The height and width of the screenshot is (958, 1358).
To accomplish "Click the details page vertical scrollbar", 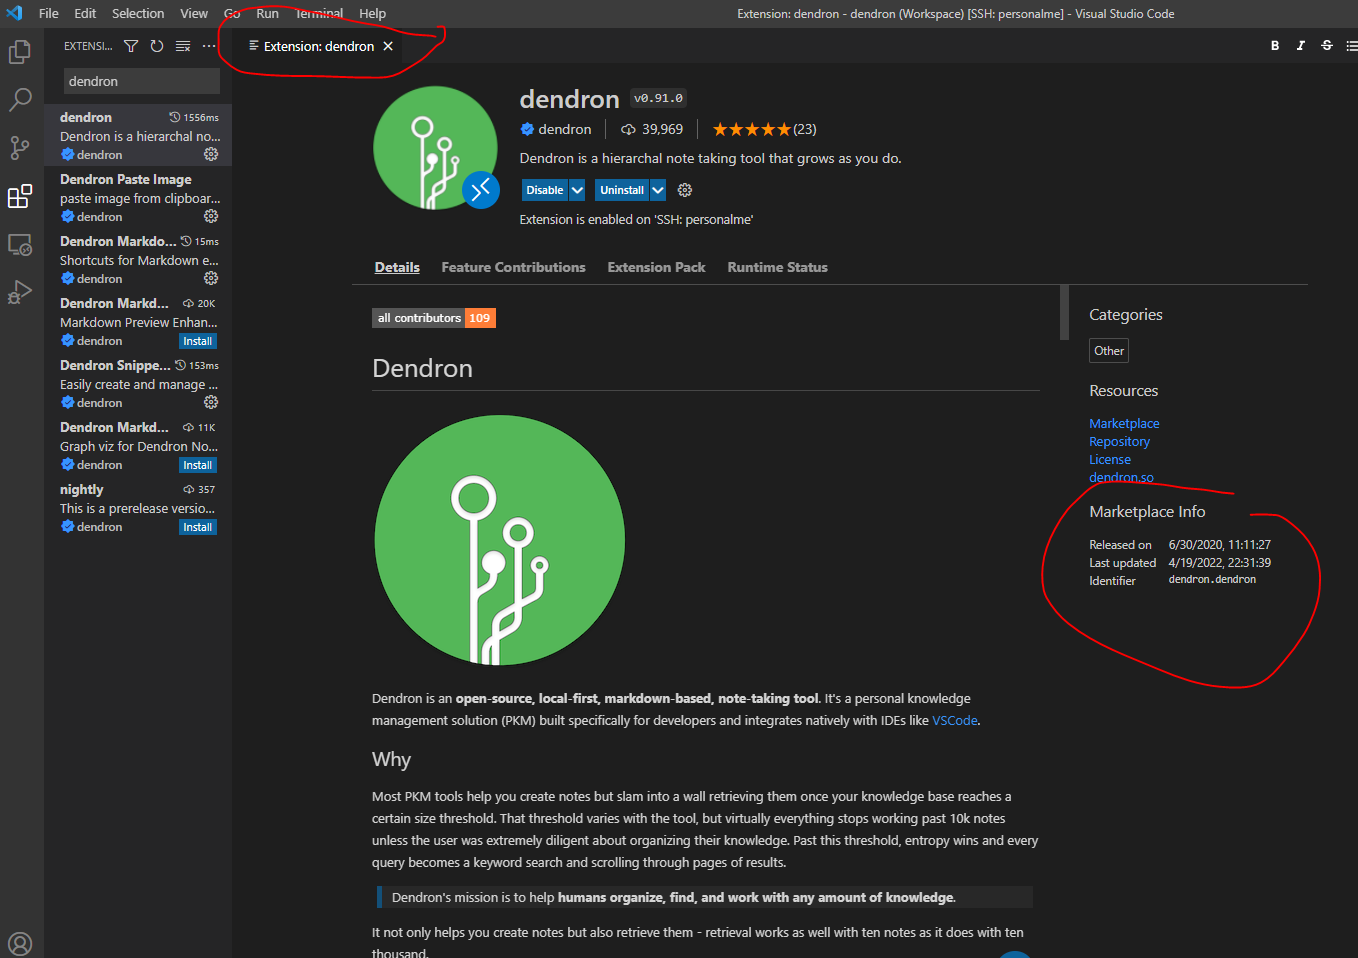I will (x=1064, y=313).
